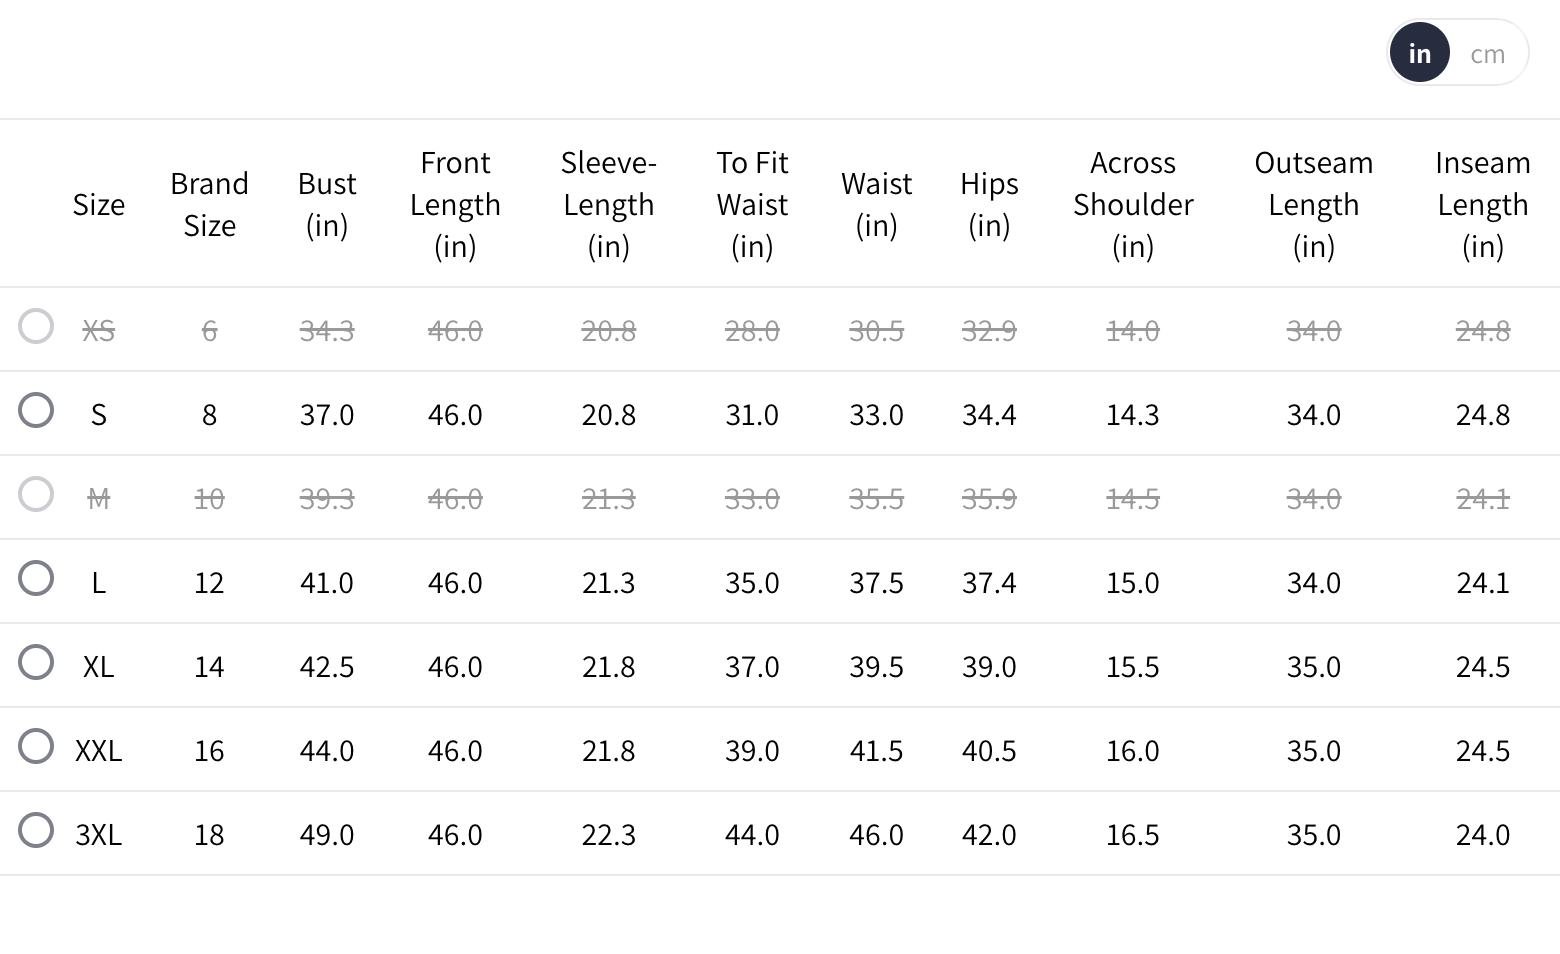
Task: Pick the XL size radio button
Action: 36,662
